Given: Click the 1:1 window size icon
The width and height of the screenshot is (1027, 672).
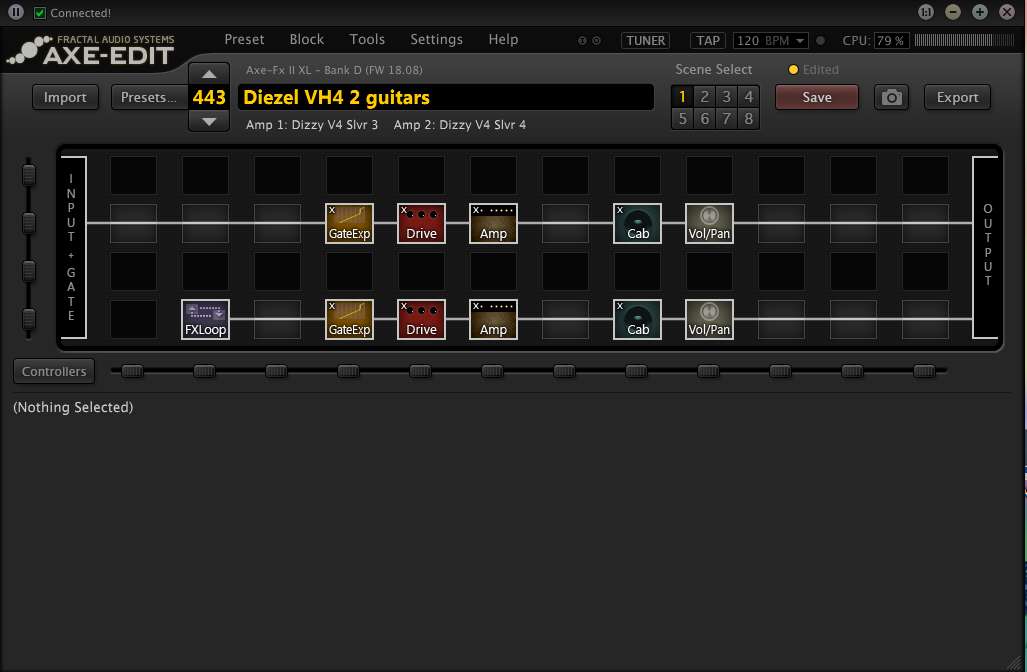Looking at the screenshot, I should pos(925,12).
